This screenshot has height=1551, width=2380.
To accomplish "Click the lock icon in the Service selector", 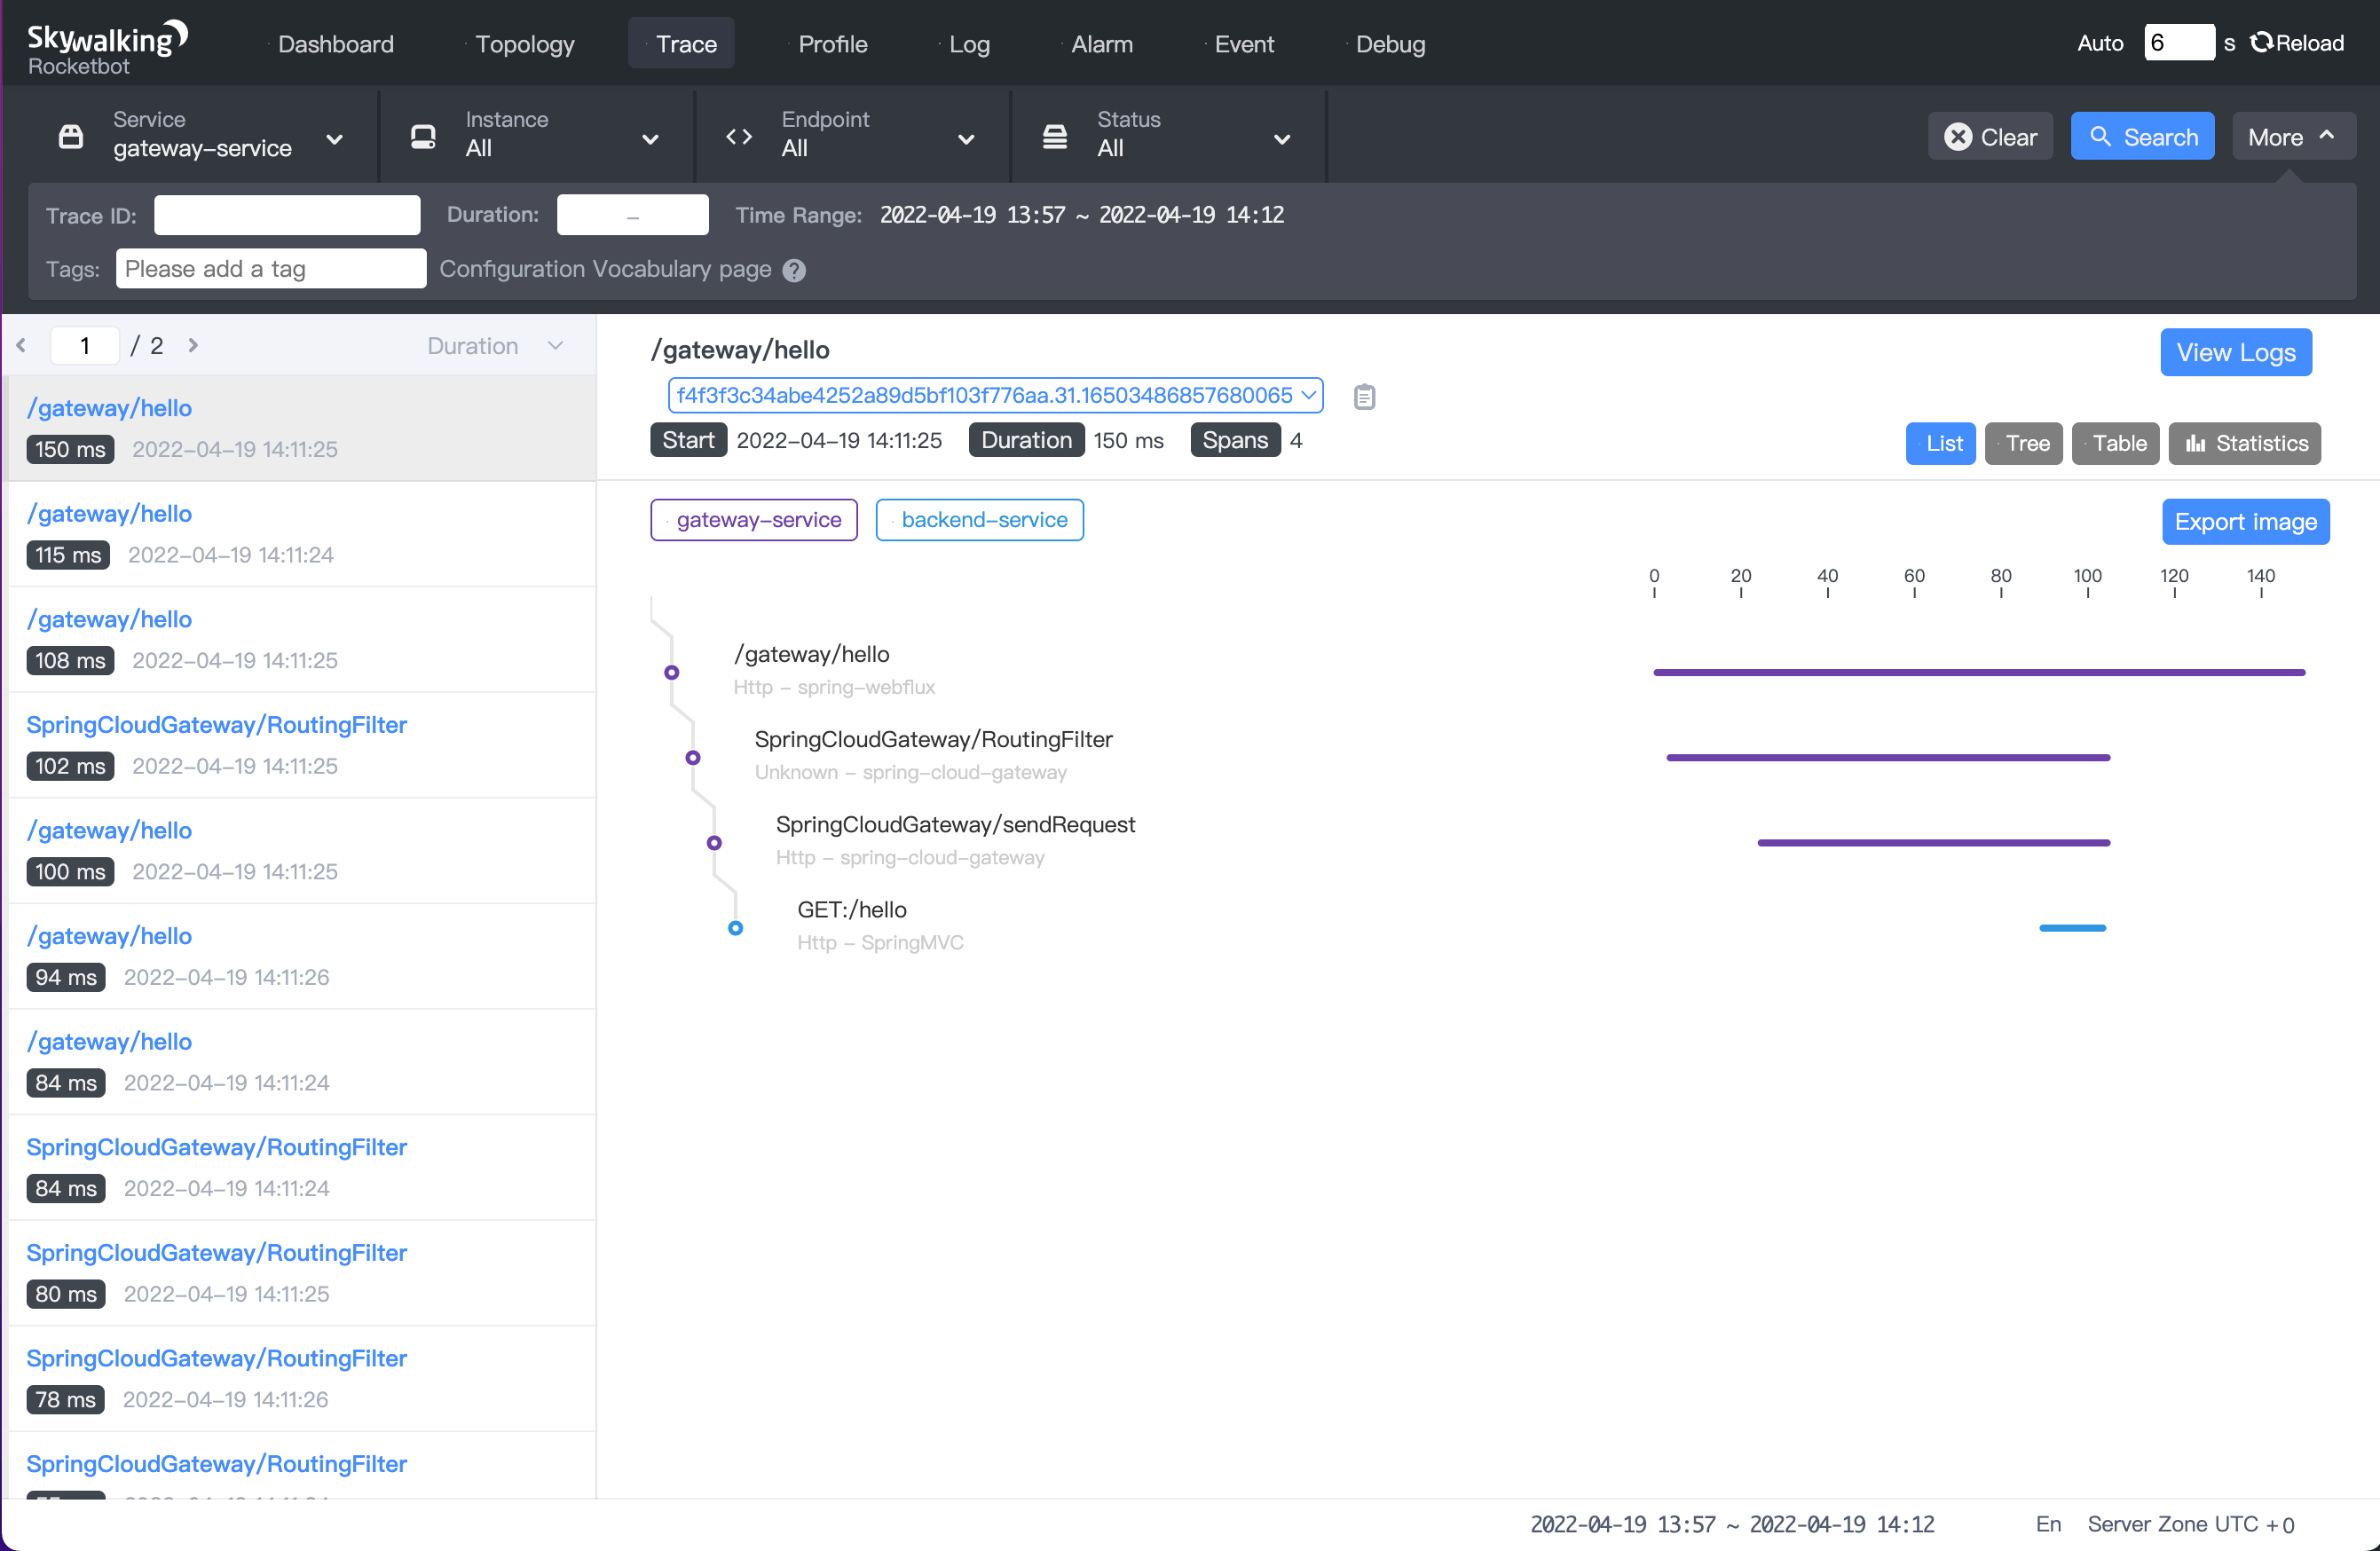I will click(70, 136).
